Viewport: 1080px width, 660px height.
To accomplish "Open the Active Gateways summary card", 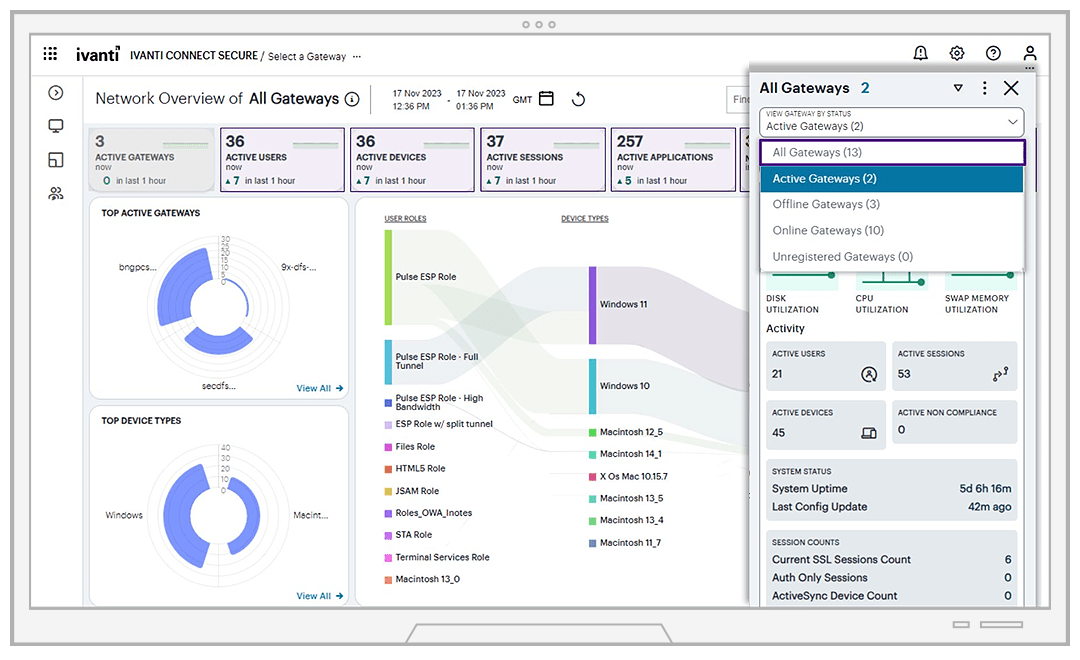I will [x=152, y=159].
